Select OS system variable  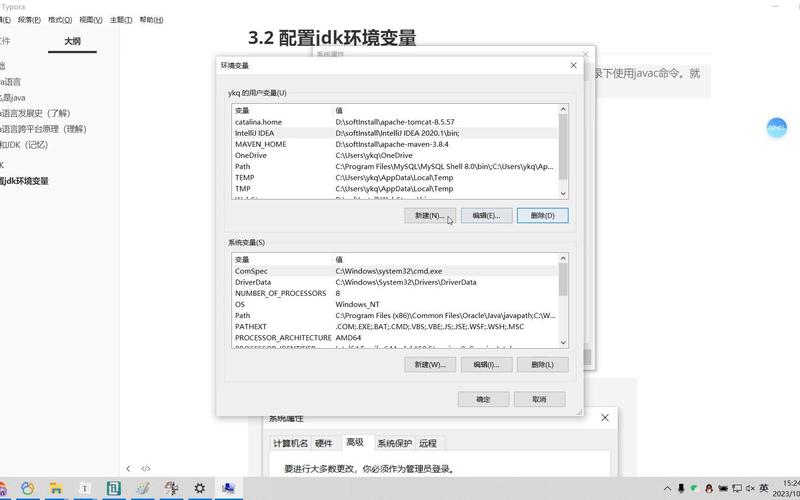[395, 305]
